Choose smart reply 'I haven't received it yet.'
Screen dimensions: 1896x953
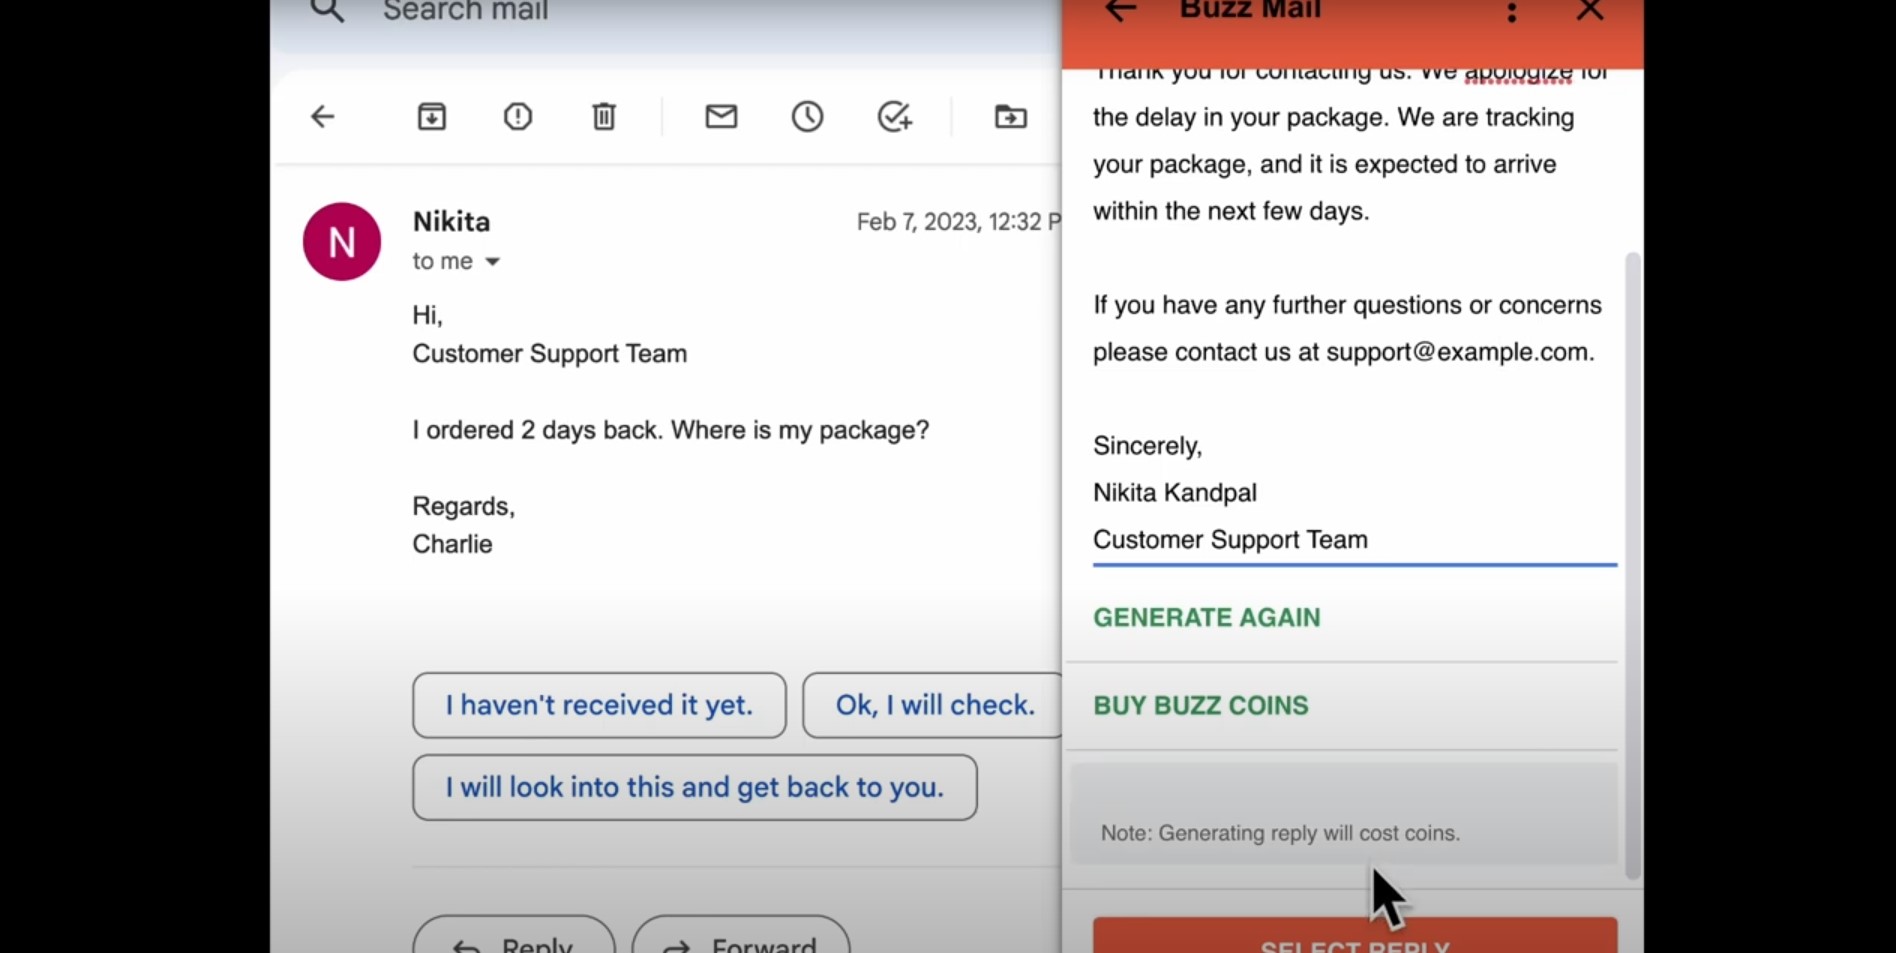(599, 705)
